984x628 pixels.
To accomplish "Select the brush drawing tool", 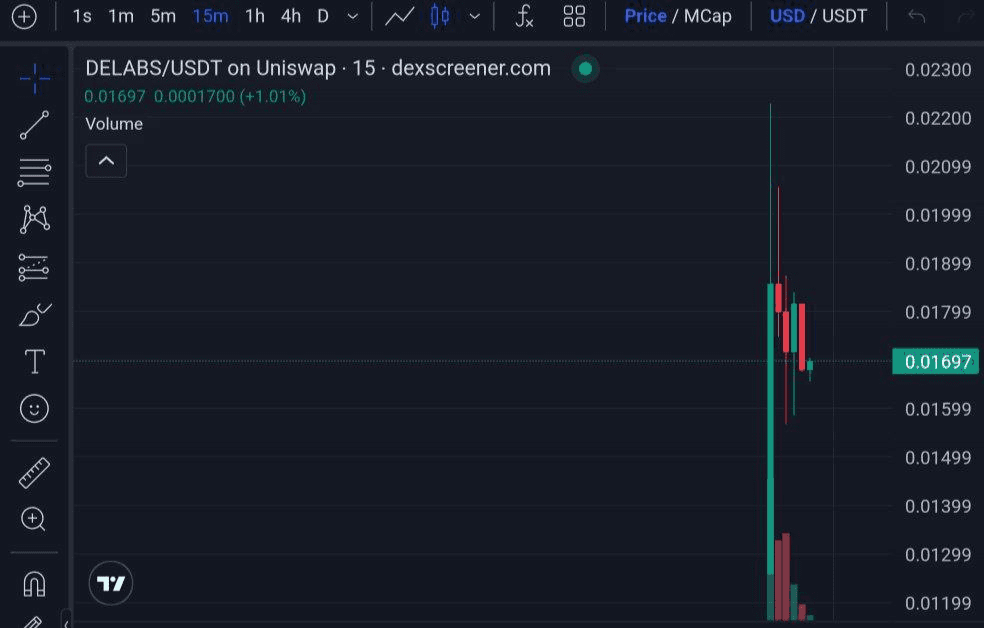I will pyautogui.click(x=35, y=314).
